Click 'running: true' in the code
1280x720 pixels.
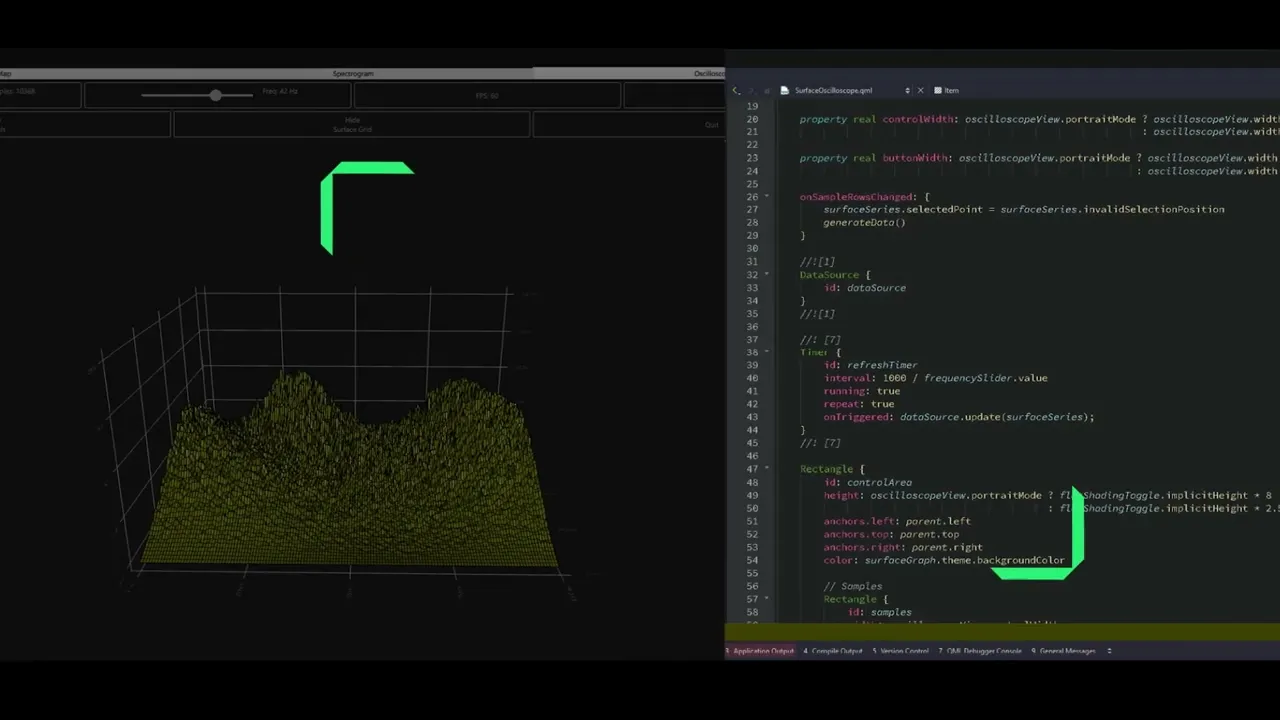click(862, 391)
